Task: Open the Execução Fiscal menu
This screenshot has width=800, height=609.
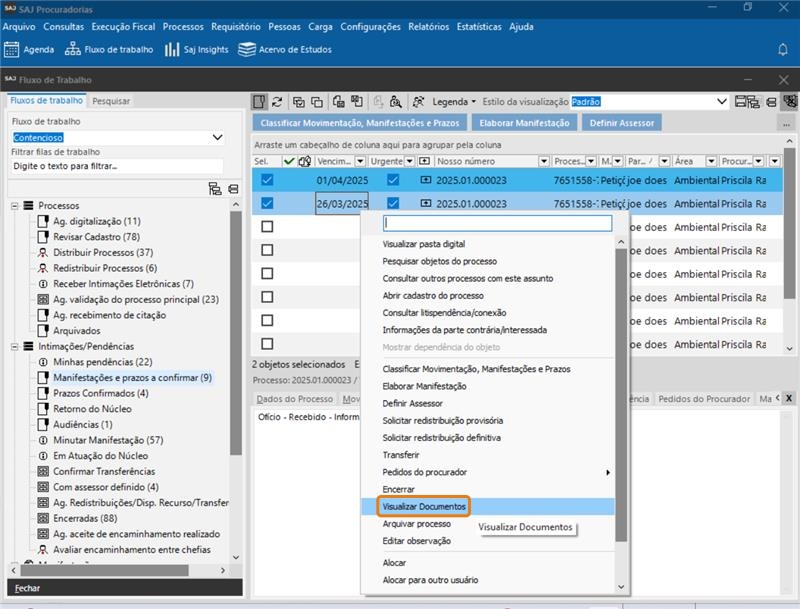Action: pos(123,27)
